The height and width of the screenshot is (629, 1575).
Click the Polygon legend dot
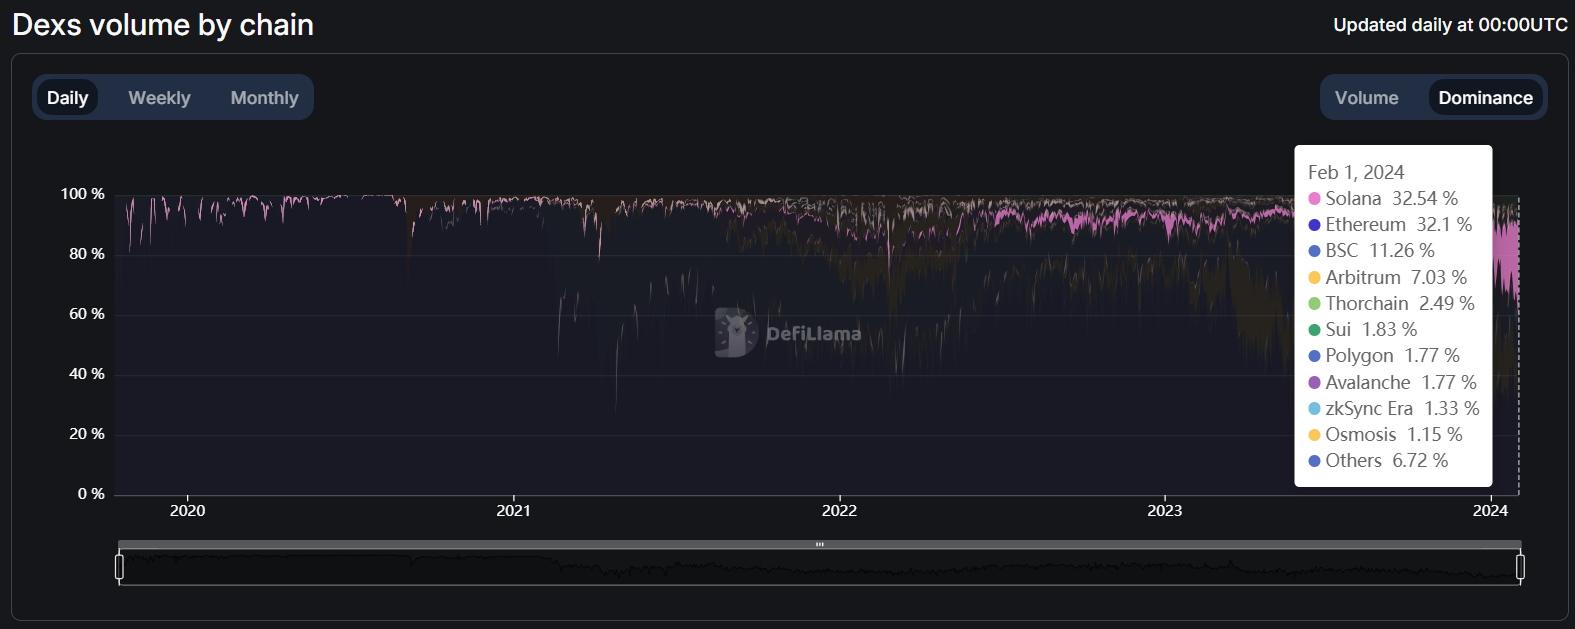point(1314,356)
